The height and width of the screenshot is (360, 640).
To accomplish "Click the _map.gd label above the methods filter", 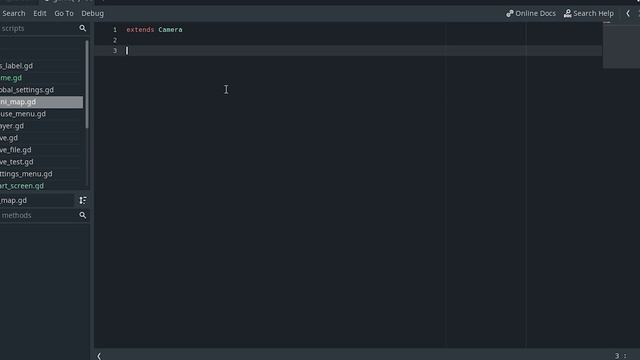I will click(x=13, y=200).
